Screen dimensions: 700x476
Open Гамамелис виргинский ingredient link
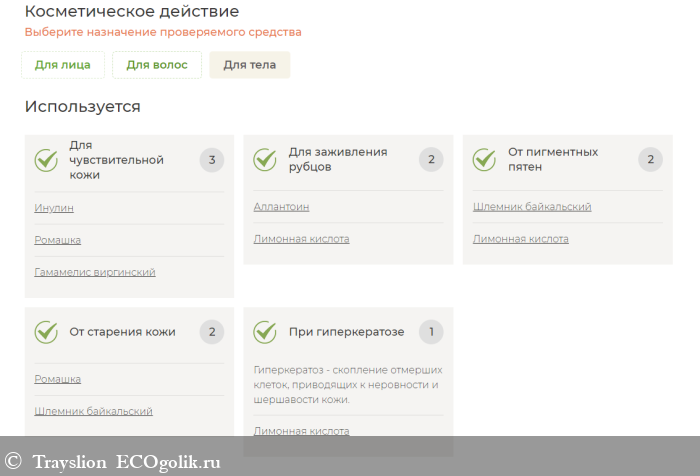click(x=95, y=272)
